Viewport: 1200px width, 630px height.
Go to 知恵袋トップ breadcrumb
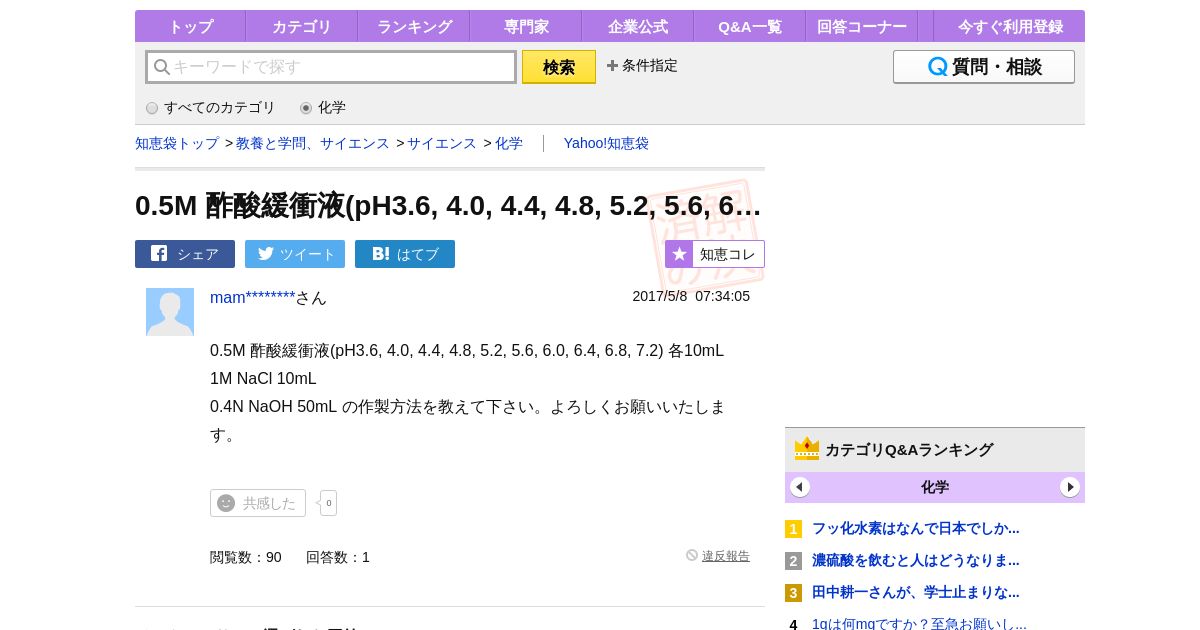pos(177,144)
